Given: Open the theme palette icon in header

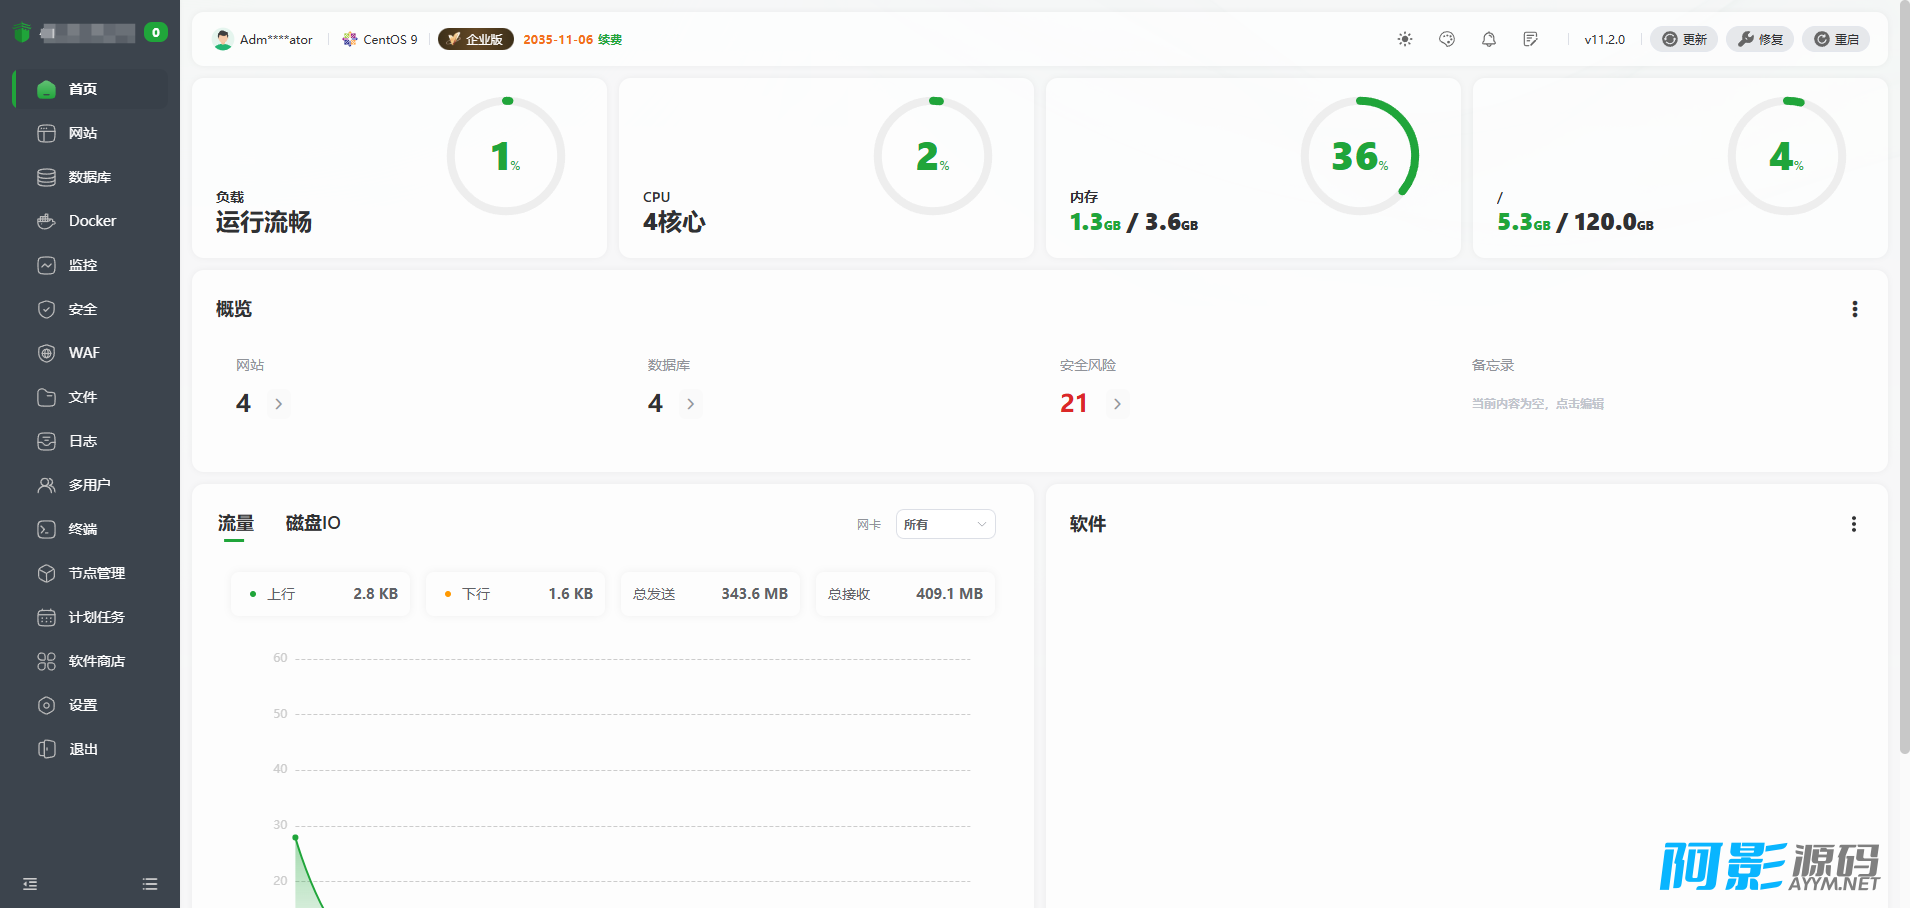Looking at the screenshot, I should 1446,39.
